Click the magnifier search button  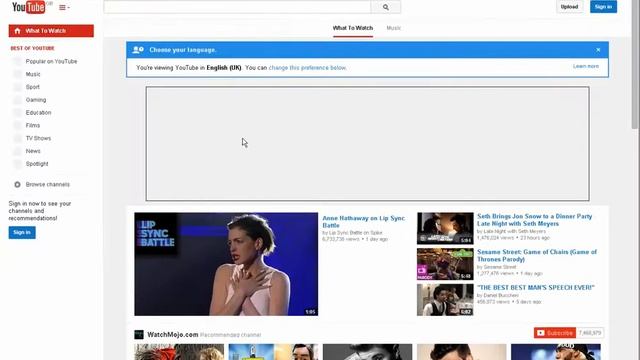[386, 7]
